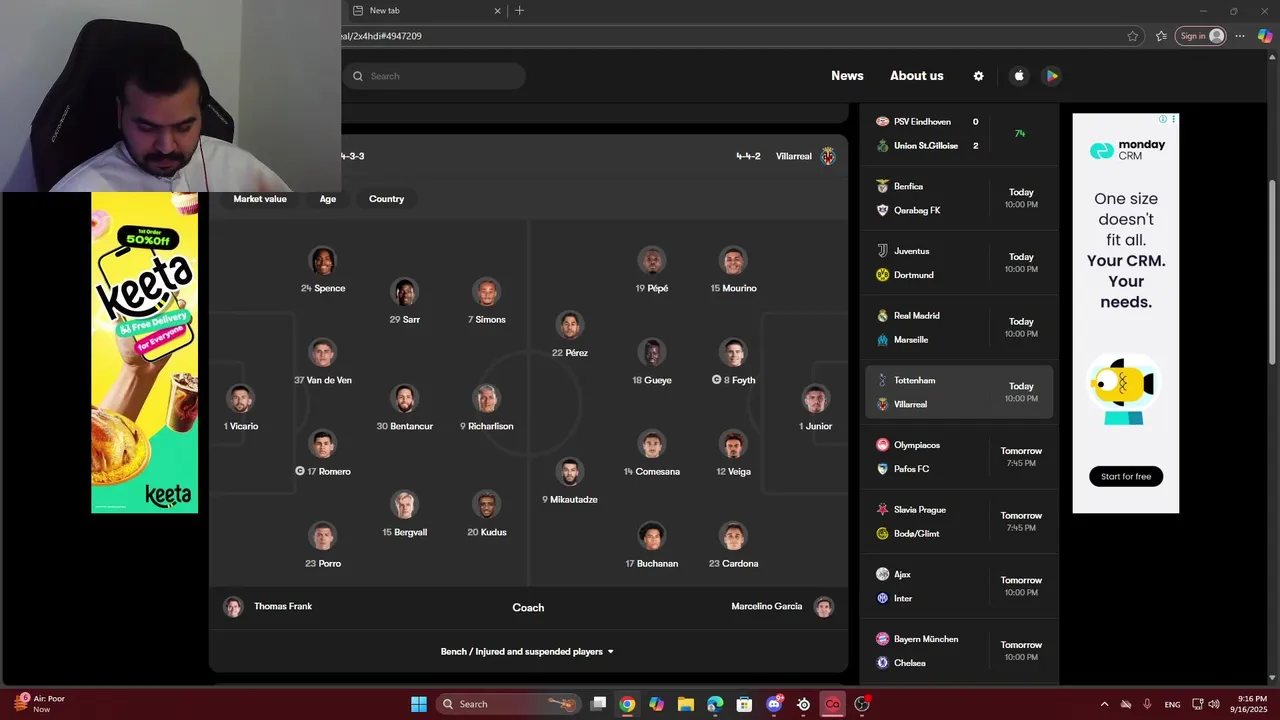This screenshot has width=1280, height=720.
Task: Open the Apple App Store icon link
Action: coord(1019,76)
